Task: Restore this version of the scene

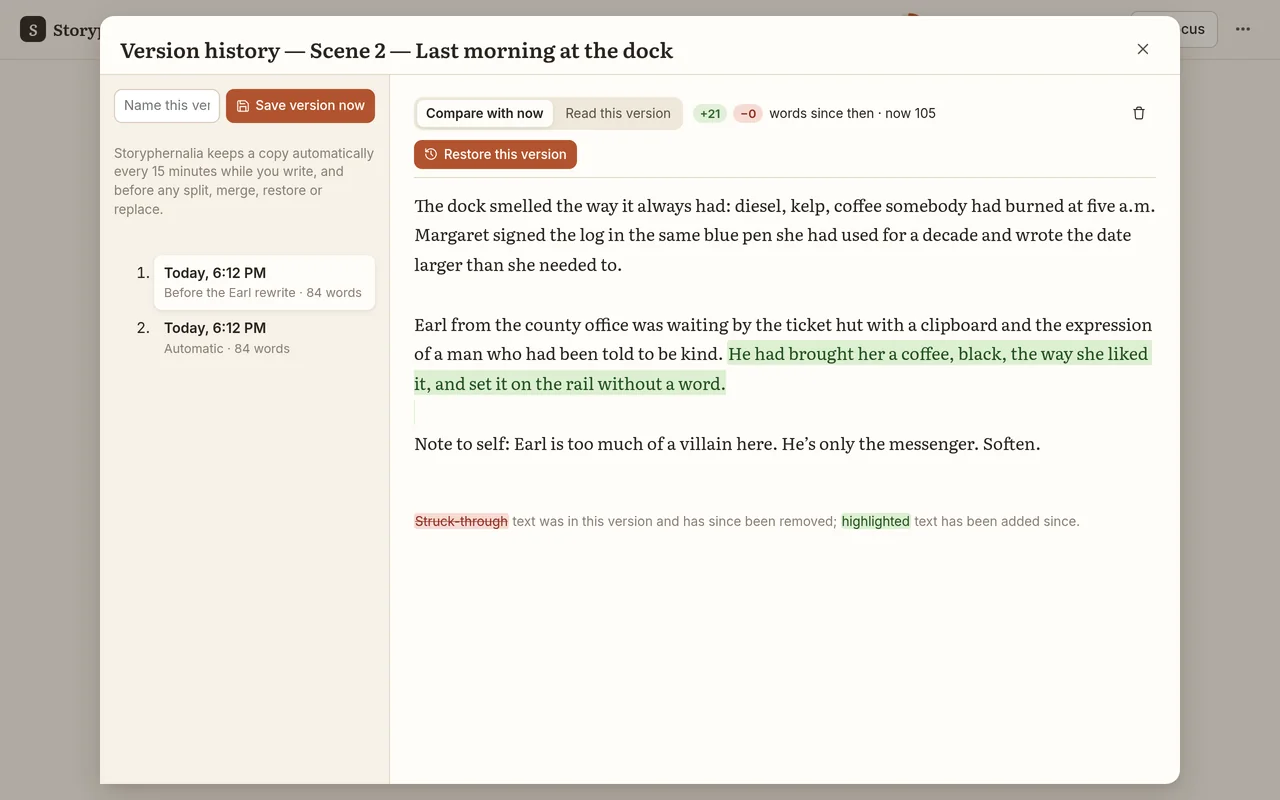Action: click(x=495, y=154)
